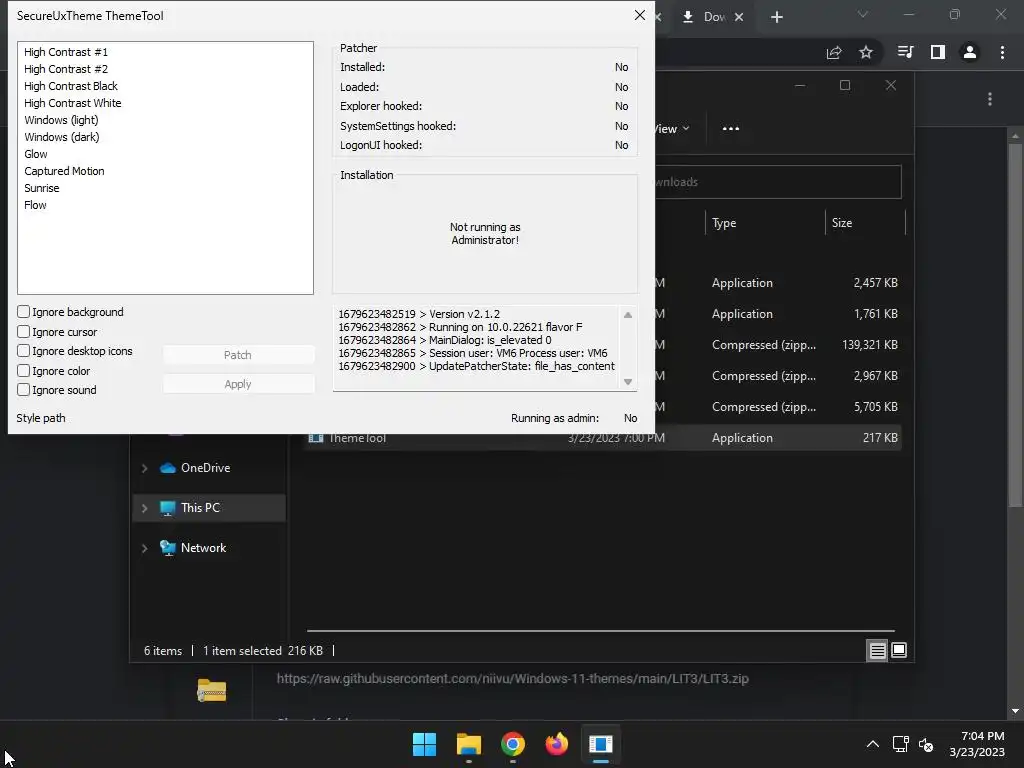Select the Windows (light) theme
1024x768 pixels.
pyautogui.click(x=61, y=120)
